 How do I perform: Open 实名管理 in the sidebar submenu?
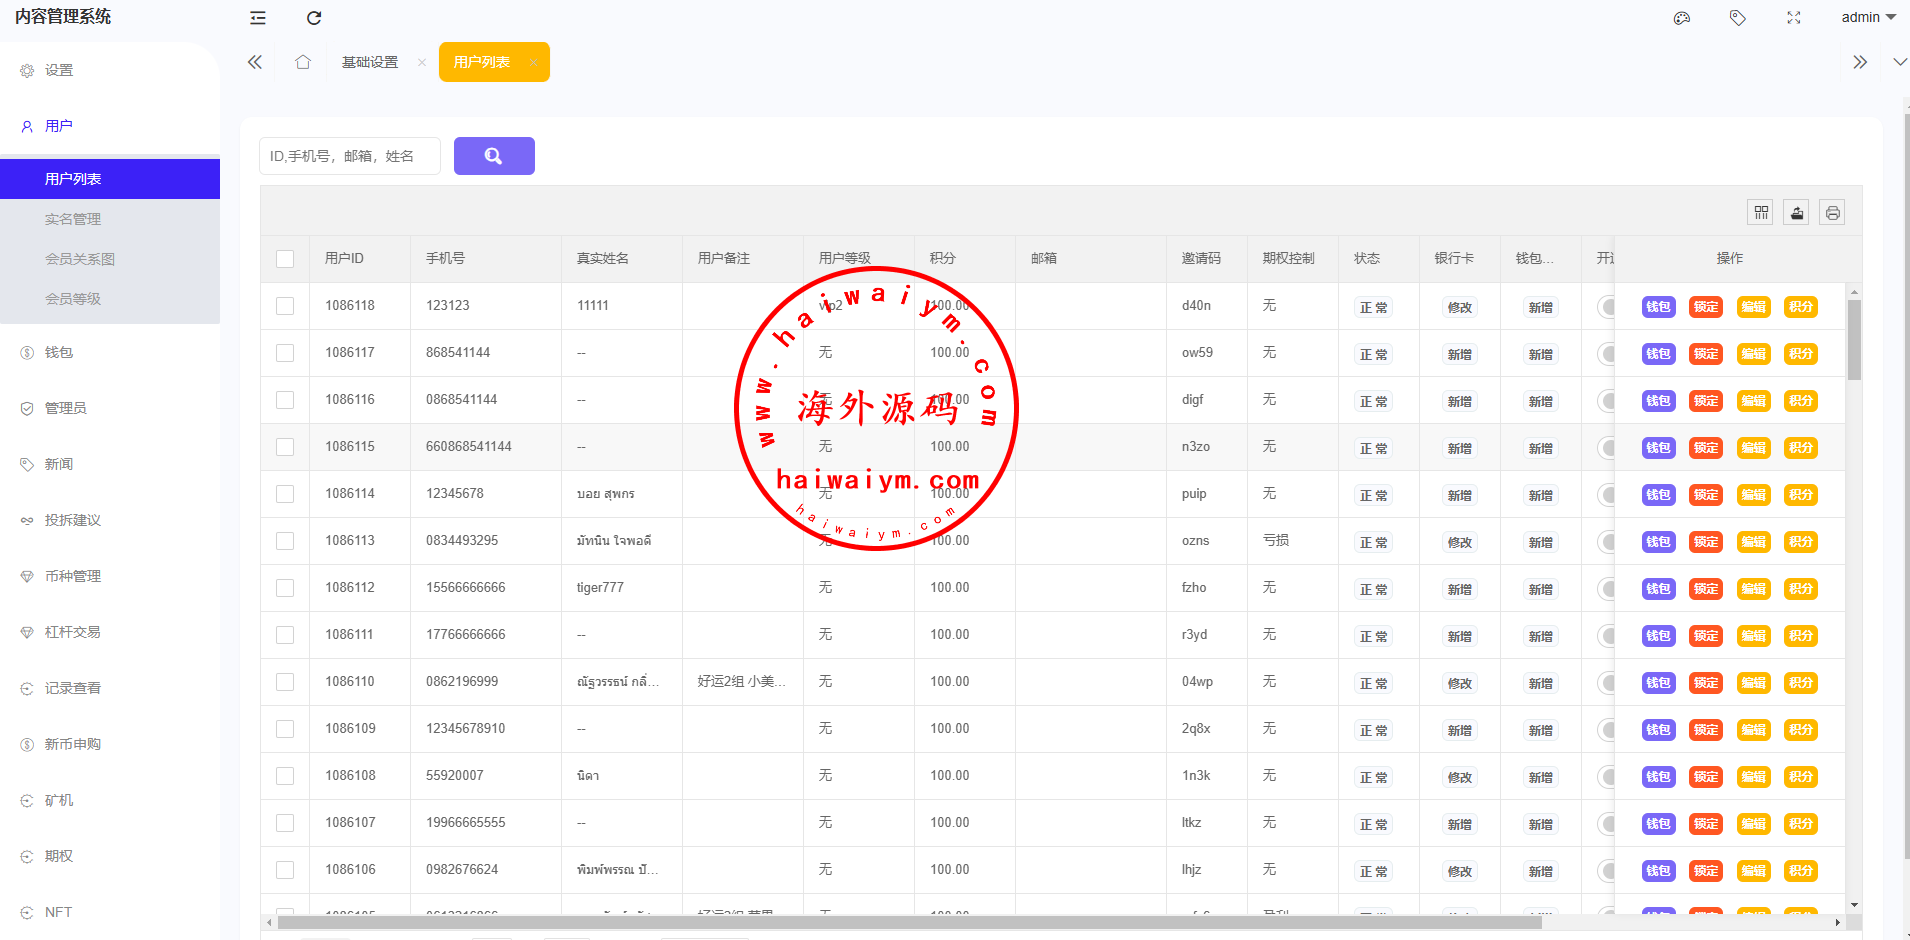(73, 219)
